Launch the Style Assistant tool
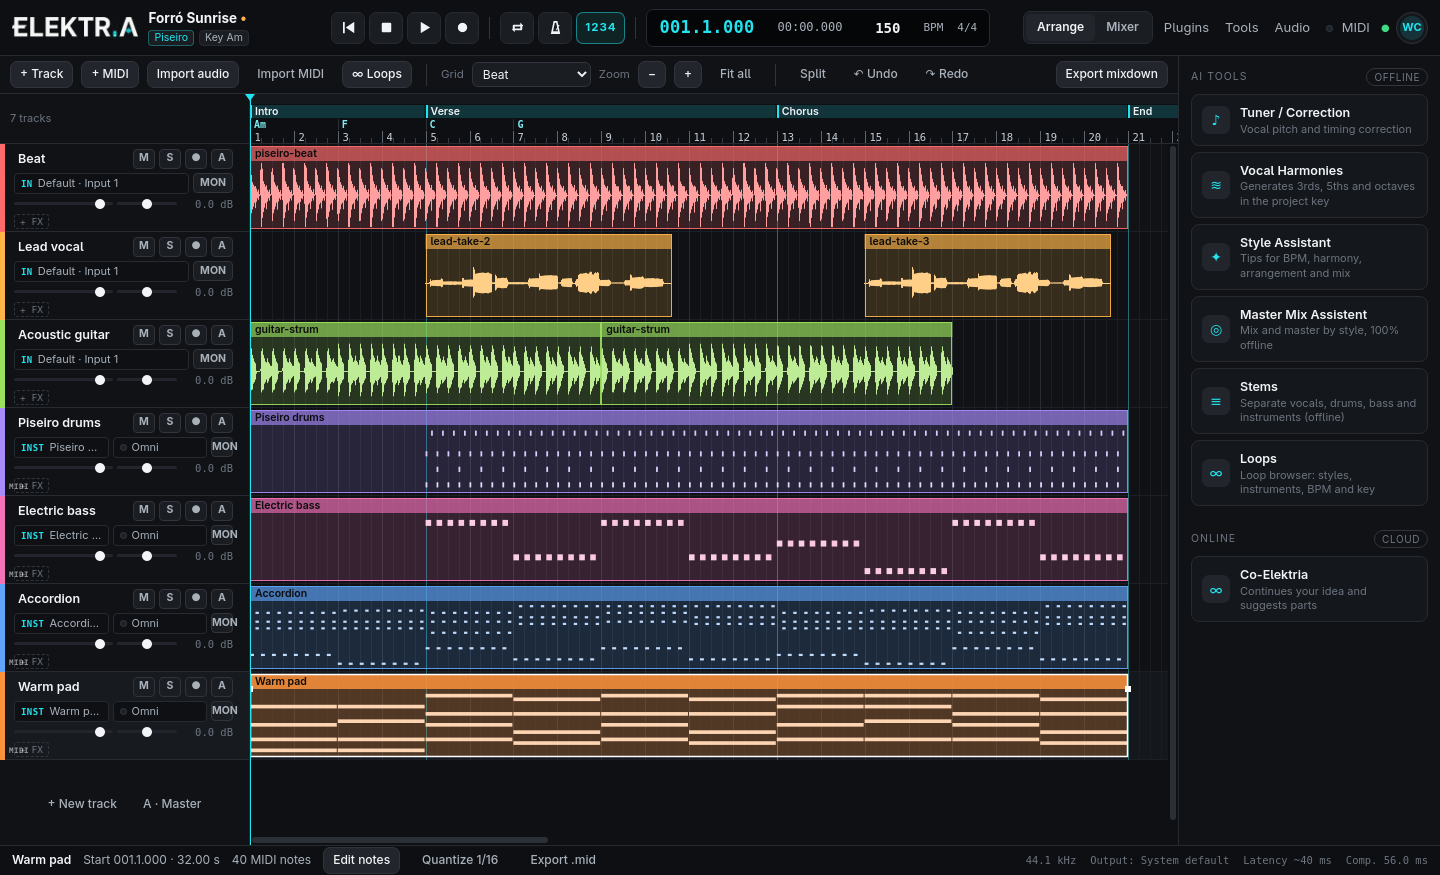Image resolution: width=1440 pixels, height=875 pixels. pyautogui.click(x=1309, y=257)
